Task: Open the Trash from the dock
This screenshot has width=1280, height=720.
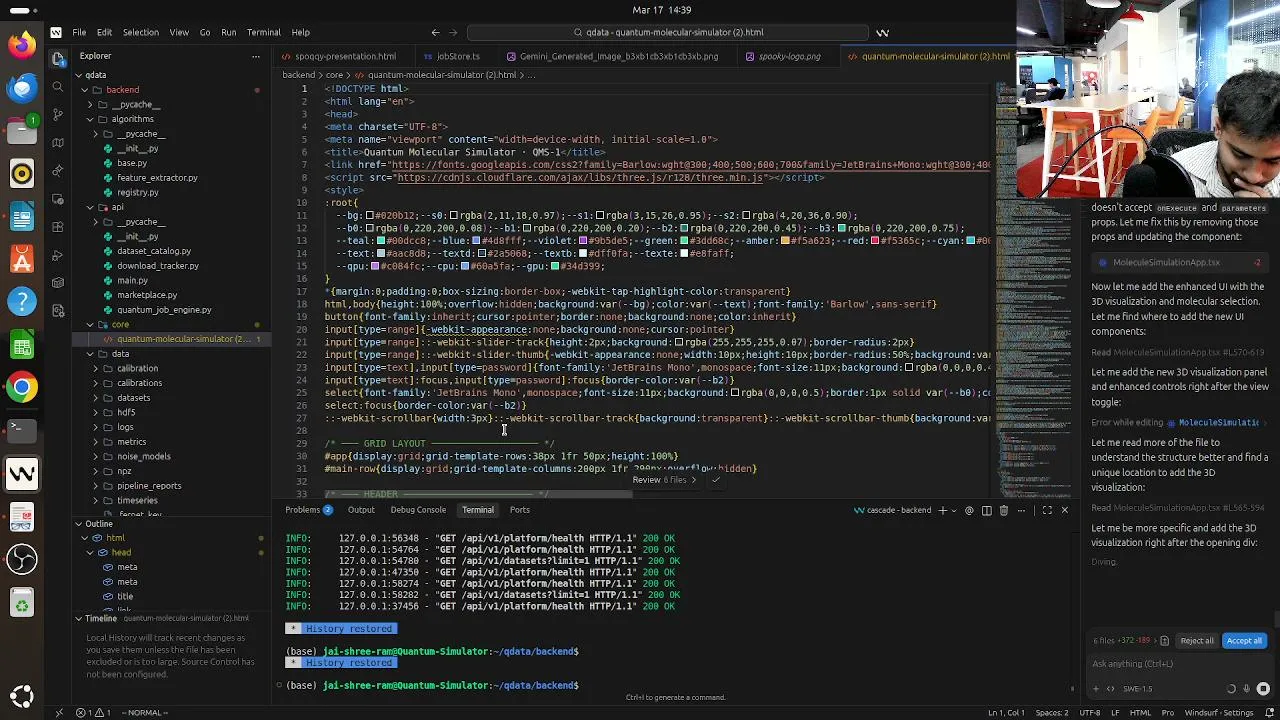Action: [21, 603]
